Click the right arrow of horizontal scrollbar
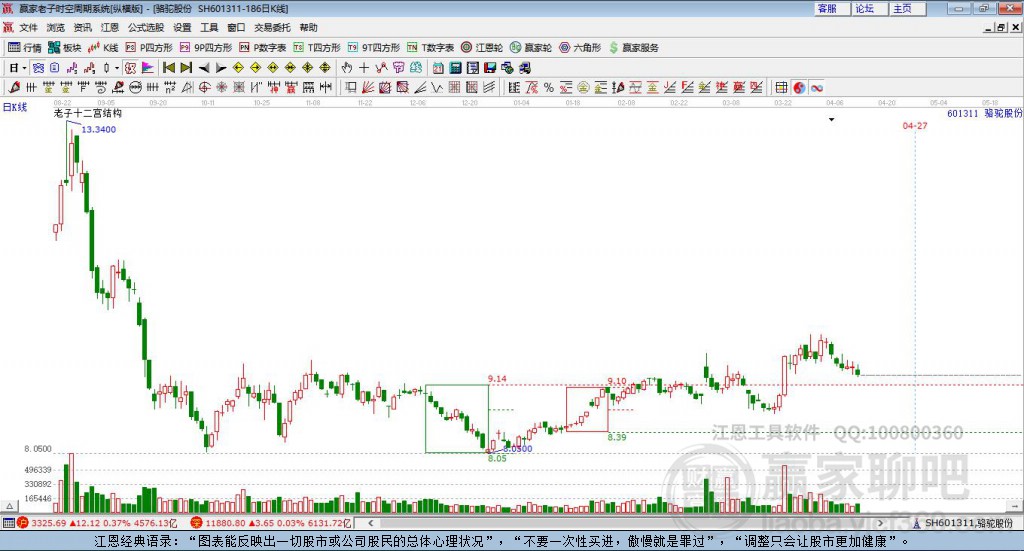The width and height of the screenshot is (1024, 551). 880,523
